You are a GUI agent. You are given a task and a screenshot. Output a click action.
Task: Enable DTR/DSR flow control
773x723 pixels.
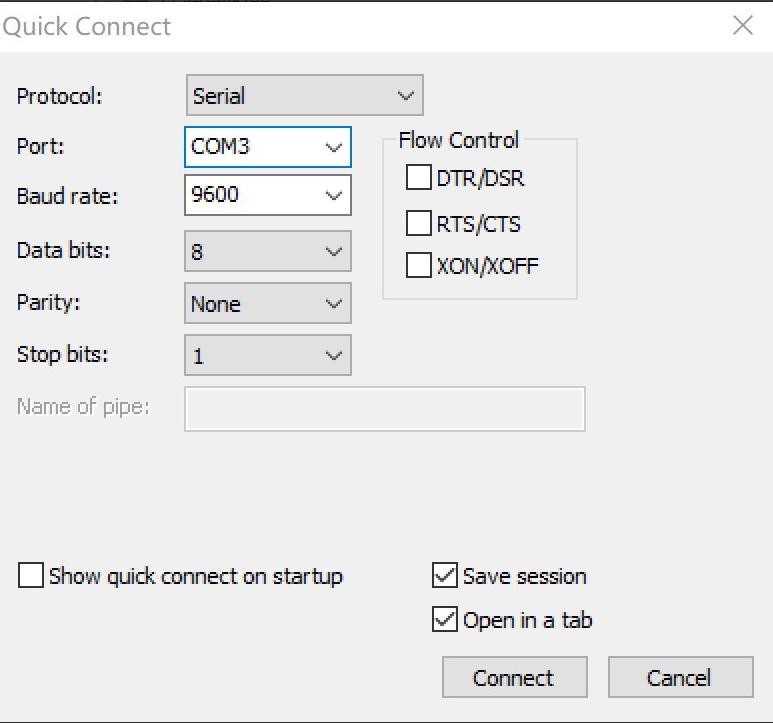(x=419, y=178)
